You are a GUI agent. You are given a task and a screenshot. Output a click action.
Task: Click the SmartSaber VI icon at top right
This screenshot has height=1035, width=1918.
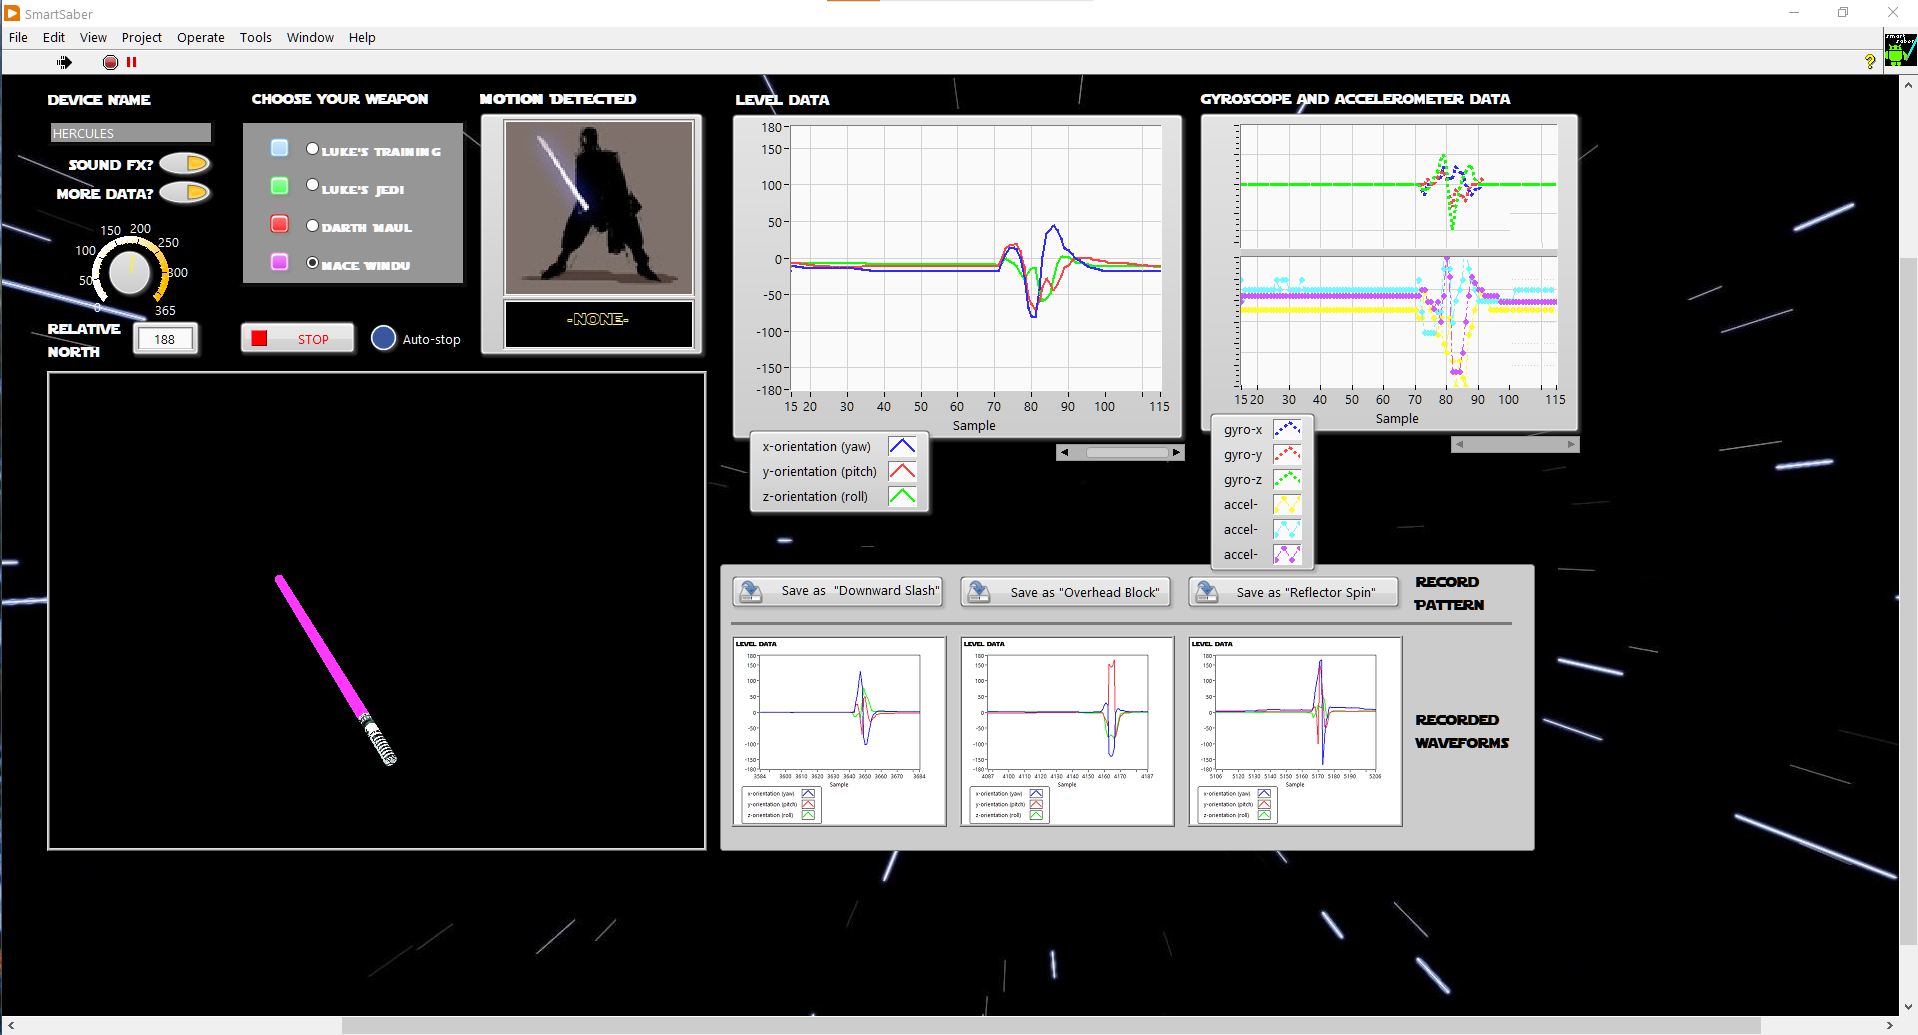tap(1900, 50)
